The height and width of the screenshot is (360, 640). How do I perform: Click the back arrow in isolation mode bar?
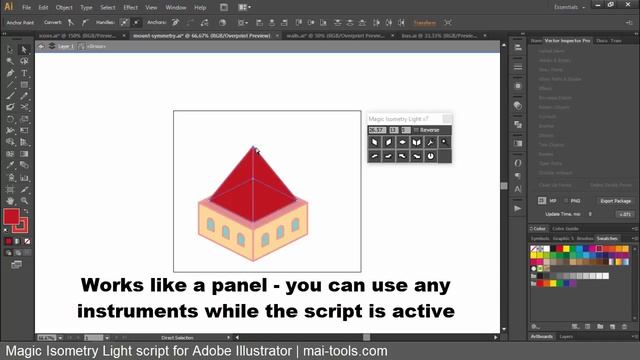pos(41,47)
